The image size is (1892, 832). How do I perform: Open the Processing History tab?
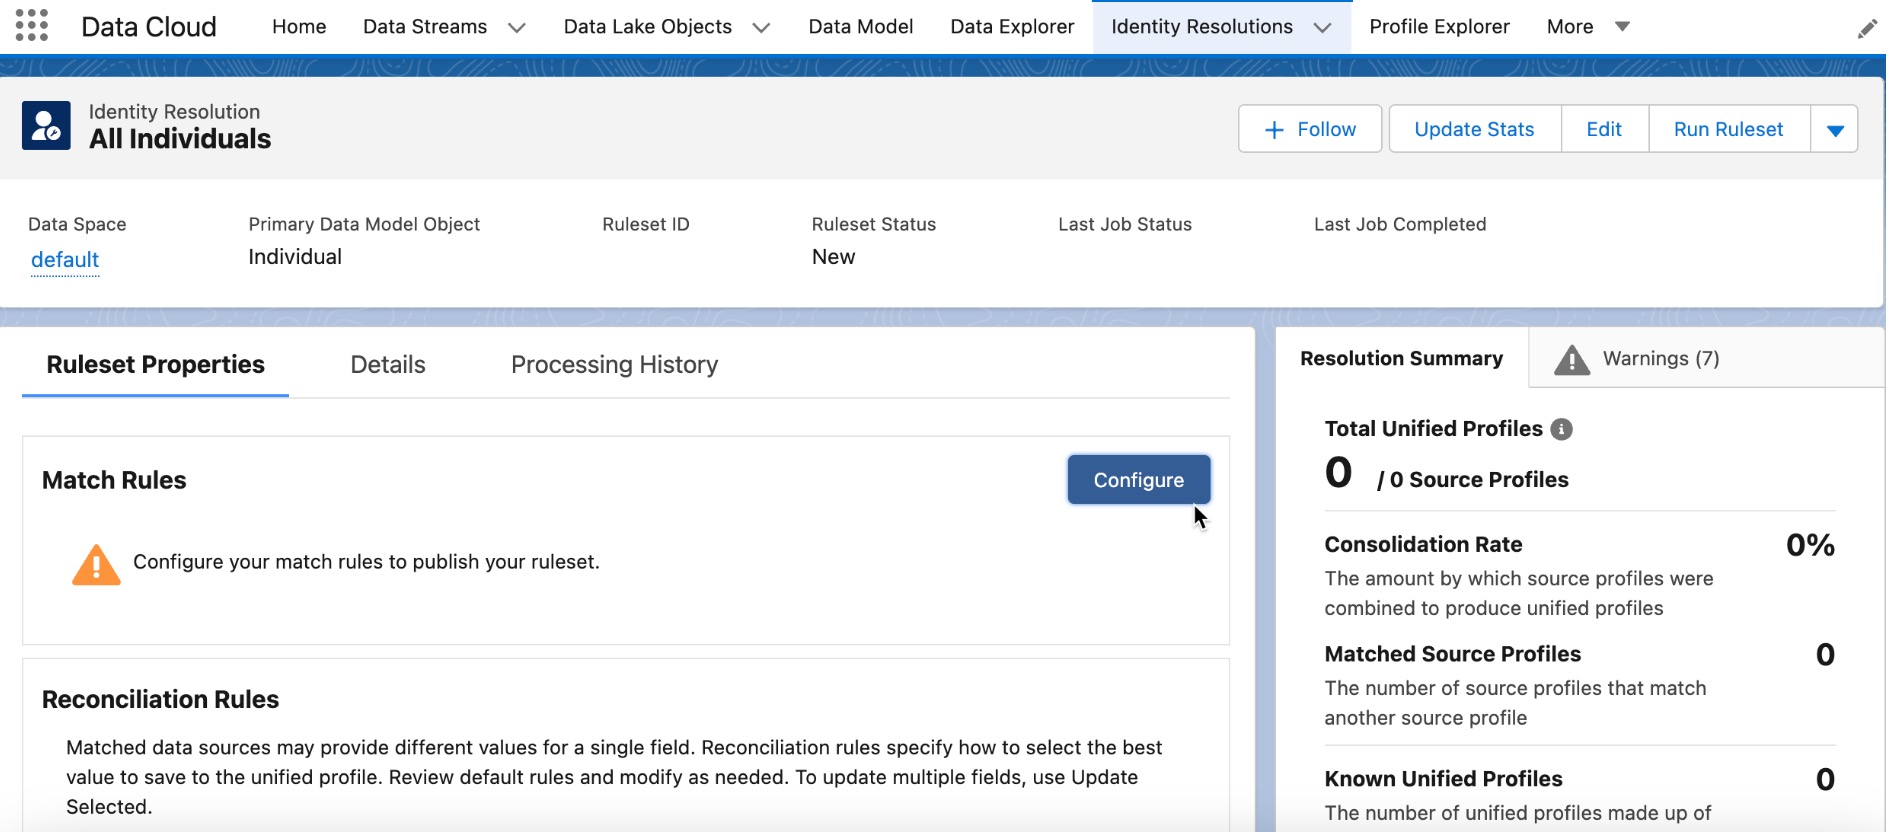[614, 365]
